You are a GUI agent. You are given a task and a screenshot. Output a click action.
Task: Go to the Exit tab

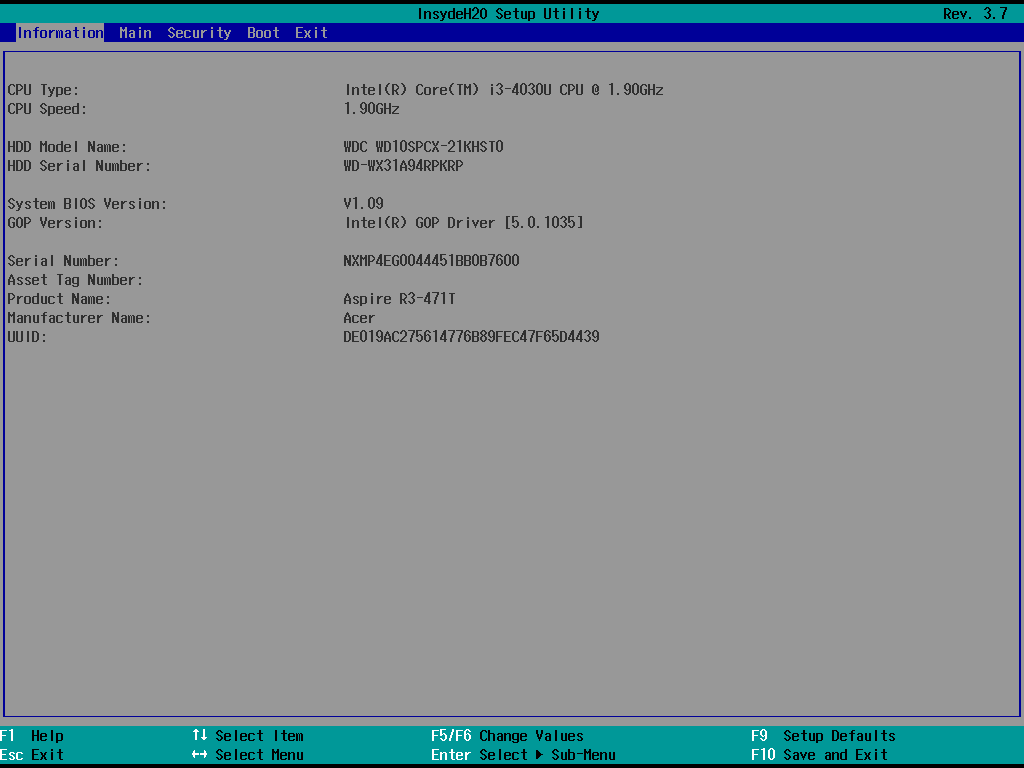point(311,33)
